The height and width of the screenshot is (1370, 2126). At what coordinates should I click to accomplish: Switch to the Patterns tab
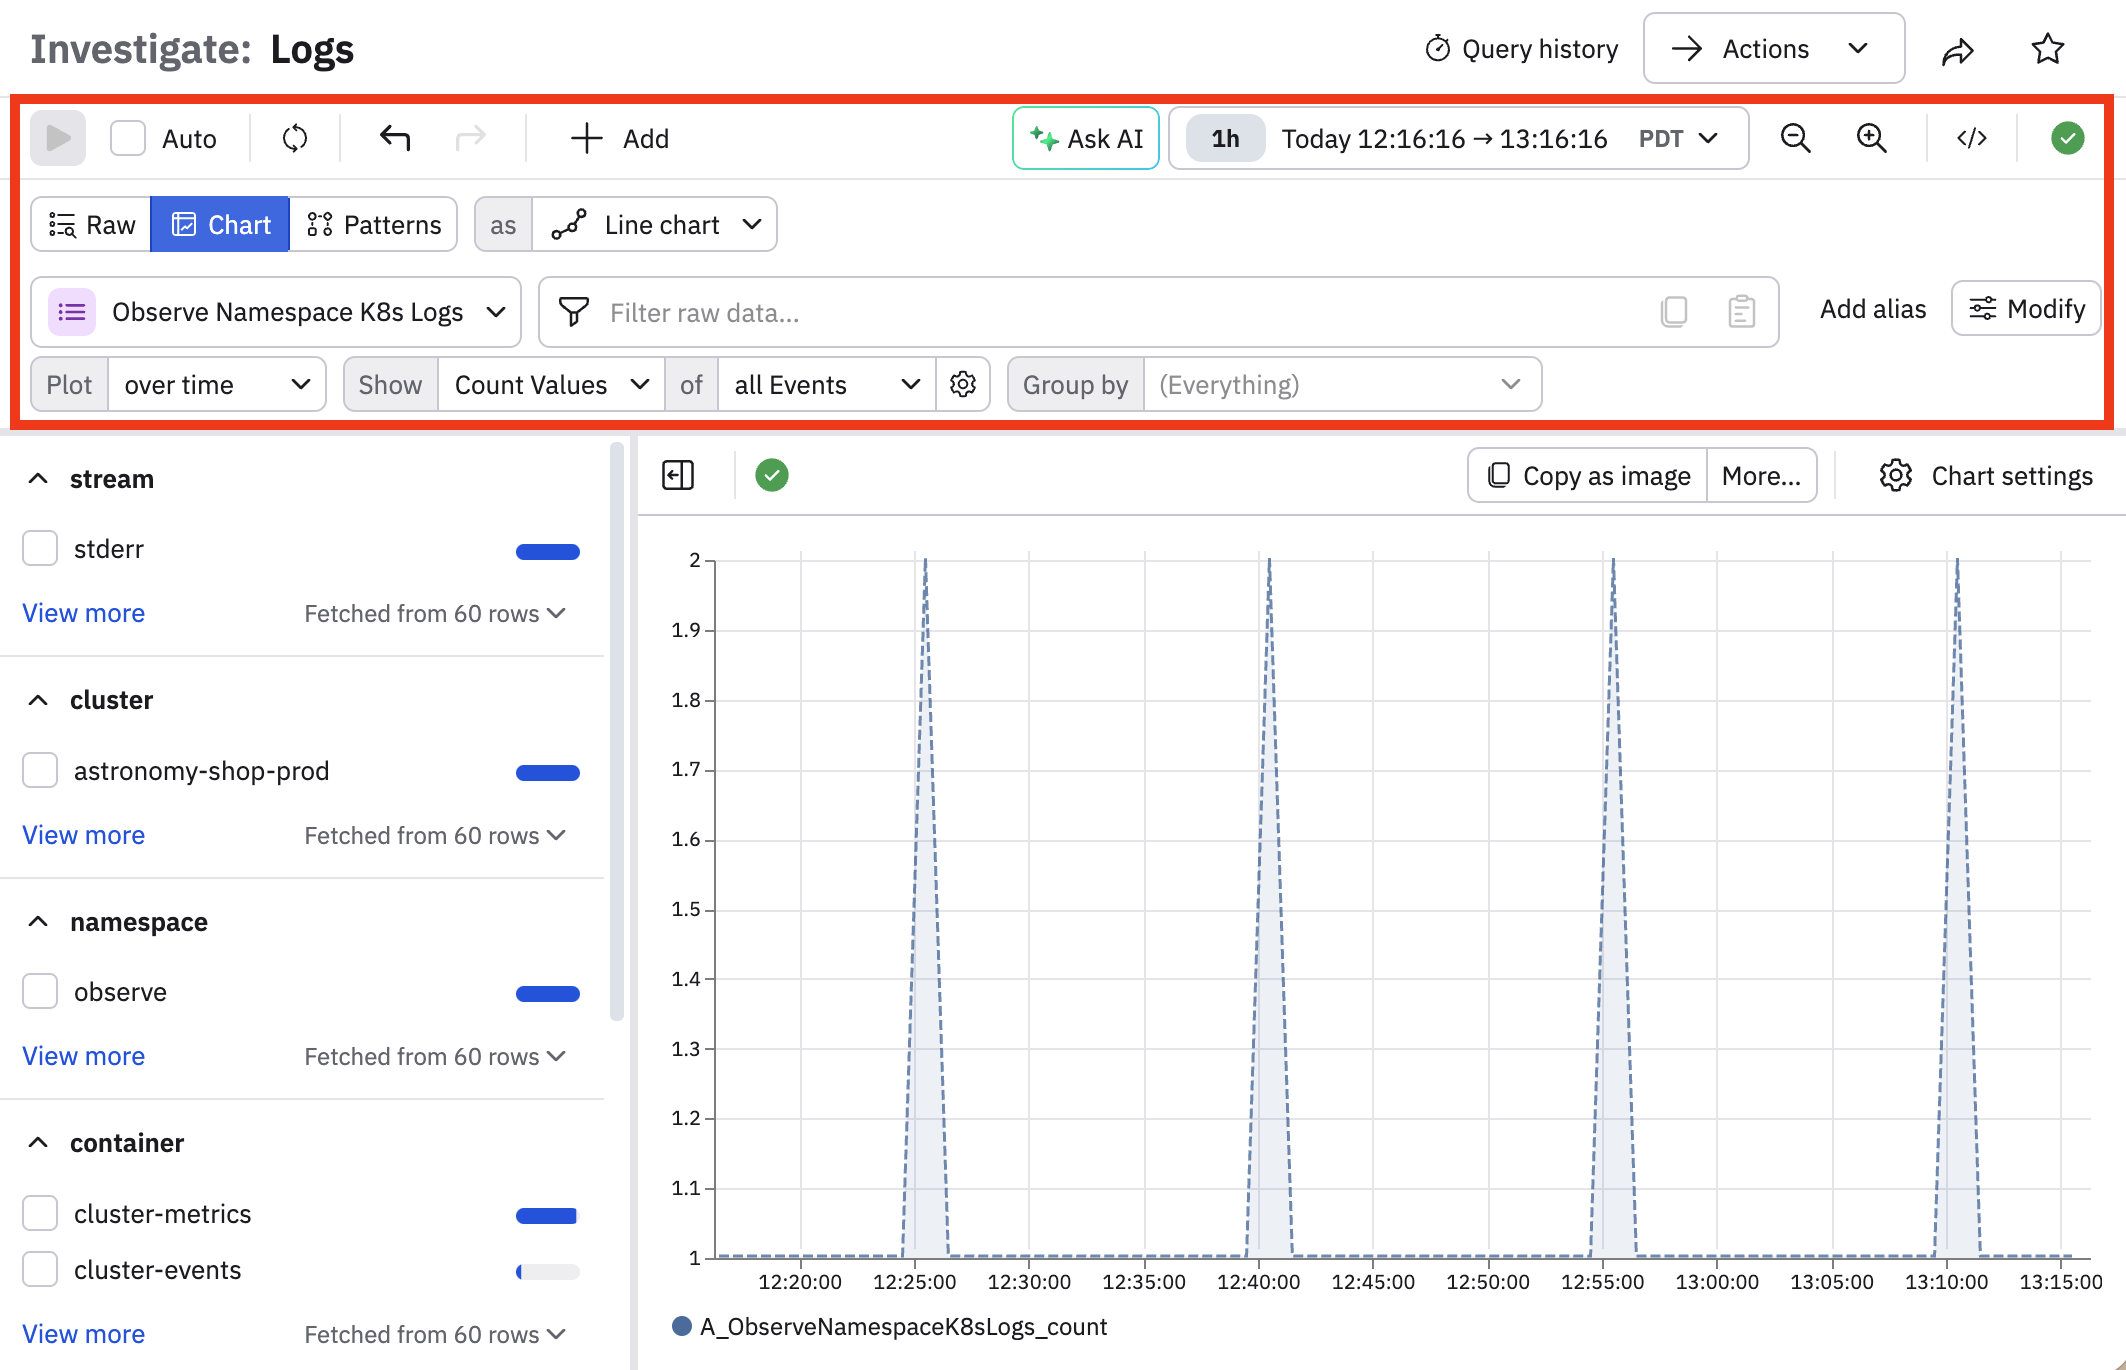(374, 224)
